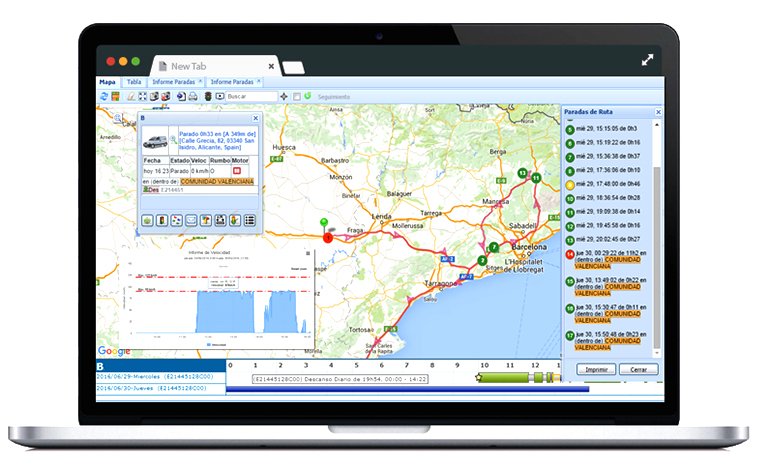
Task: Select stop 14 in Paradas de Ruta
Action: tap(570, 256)
